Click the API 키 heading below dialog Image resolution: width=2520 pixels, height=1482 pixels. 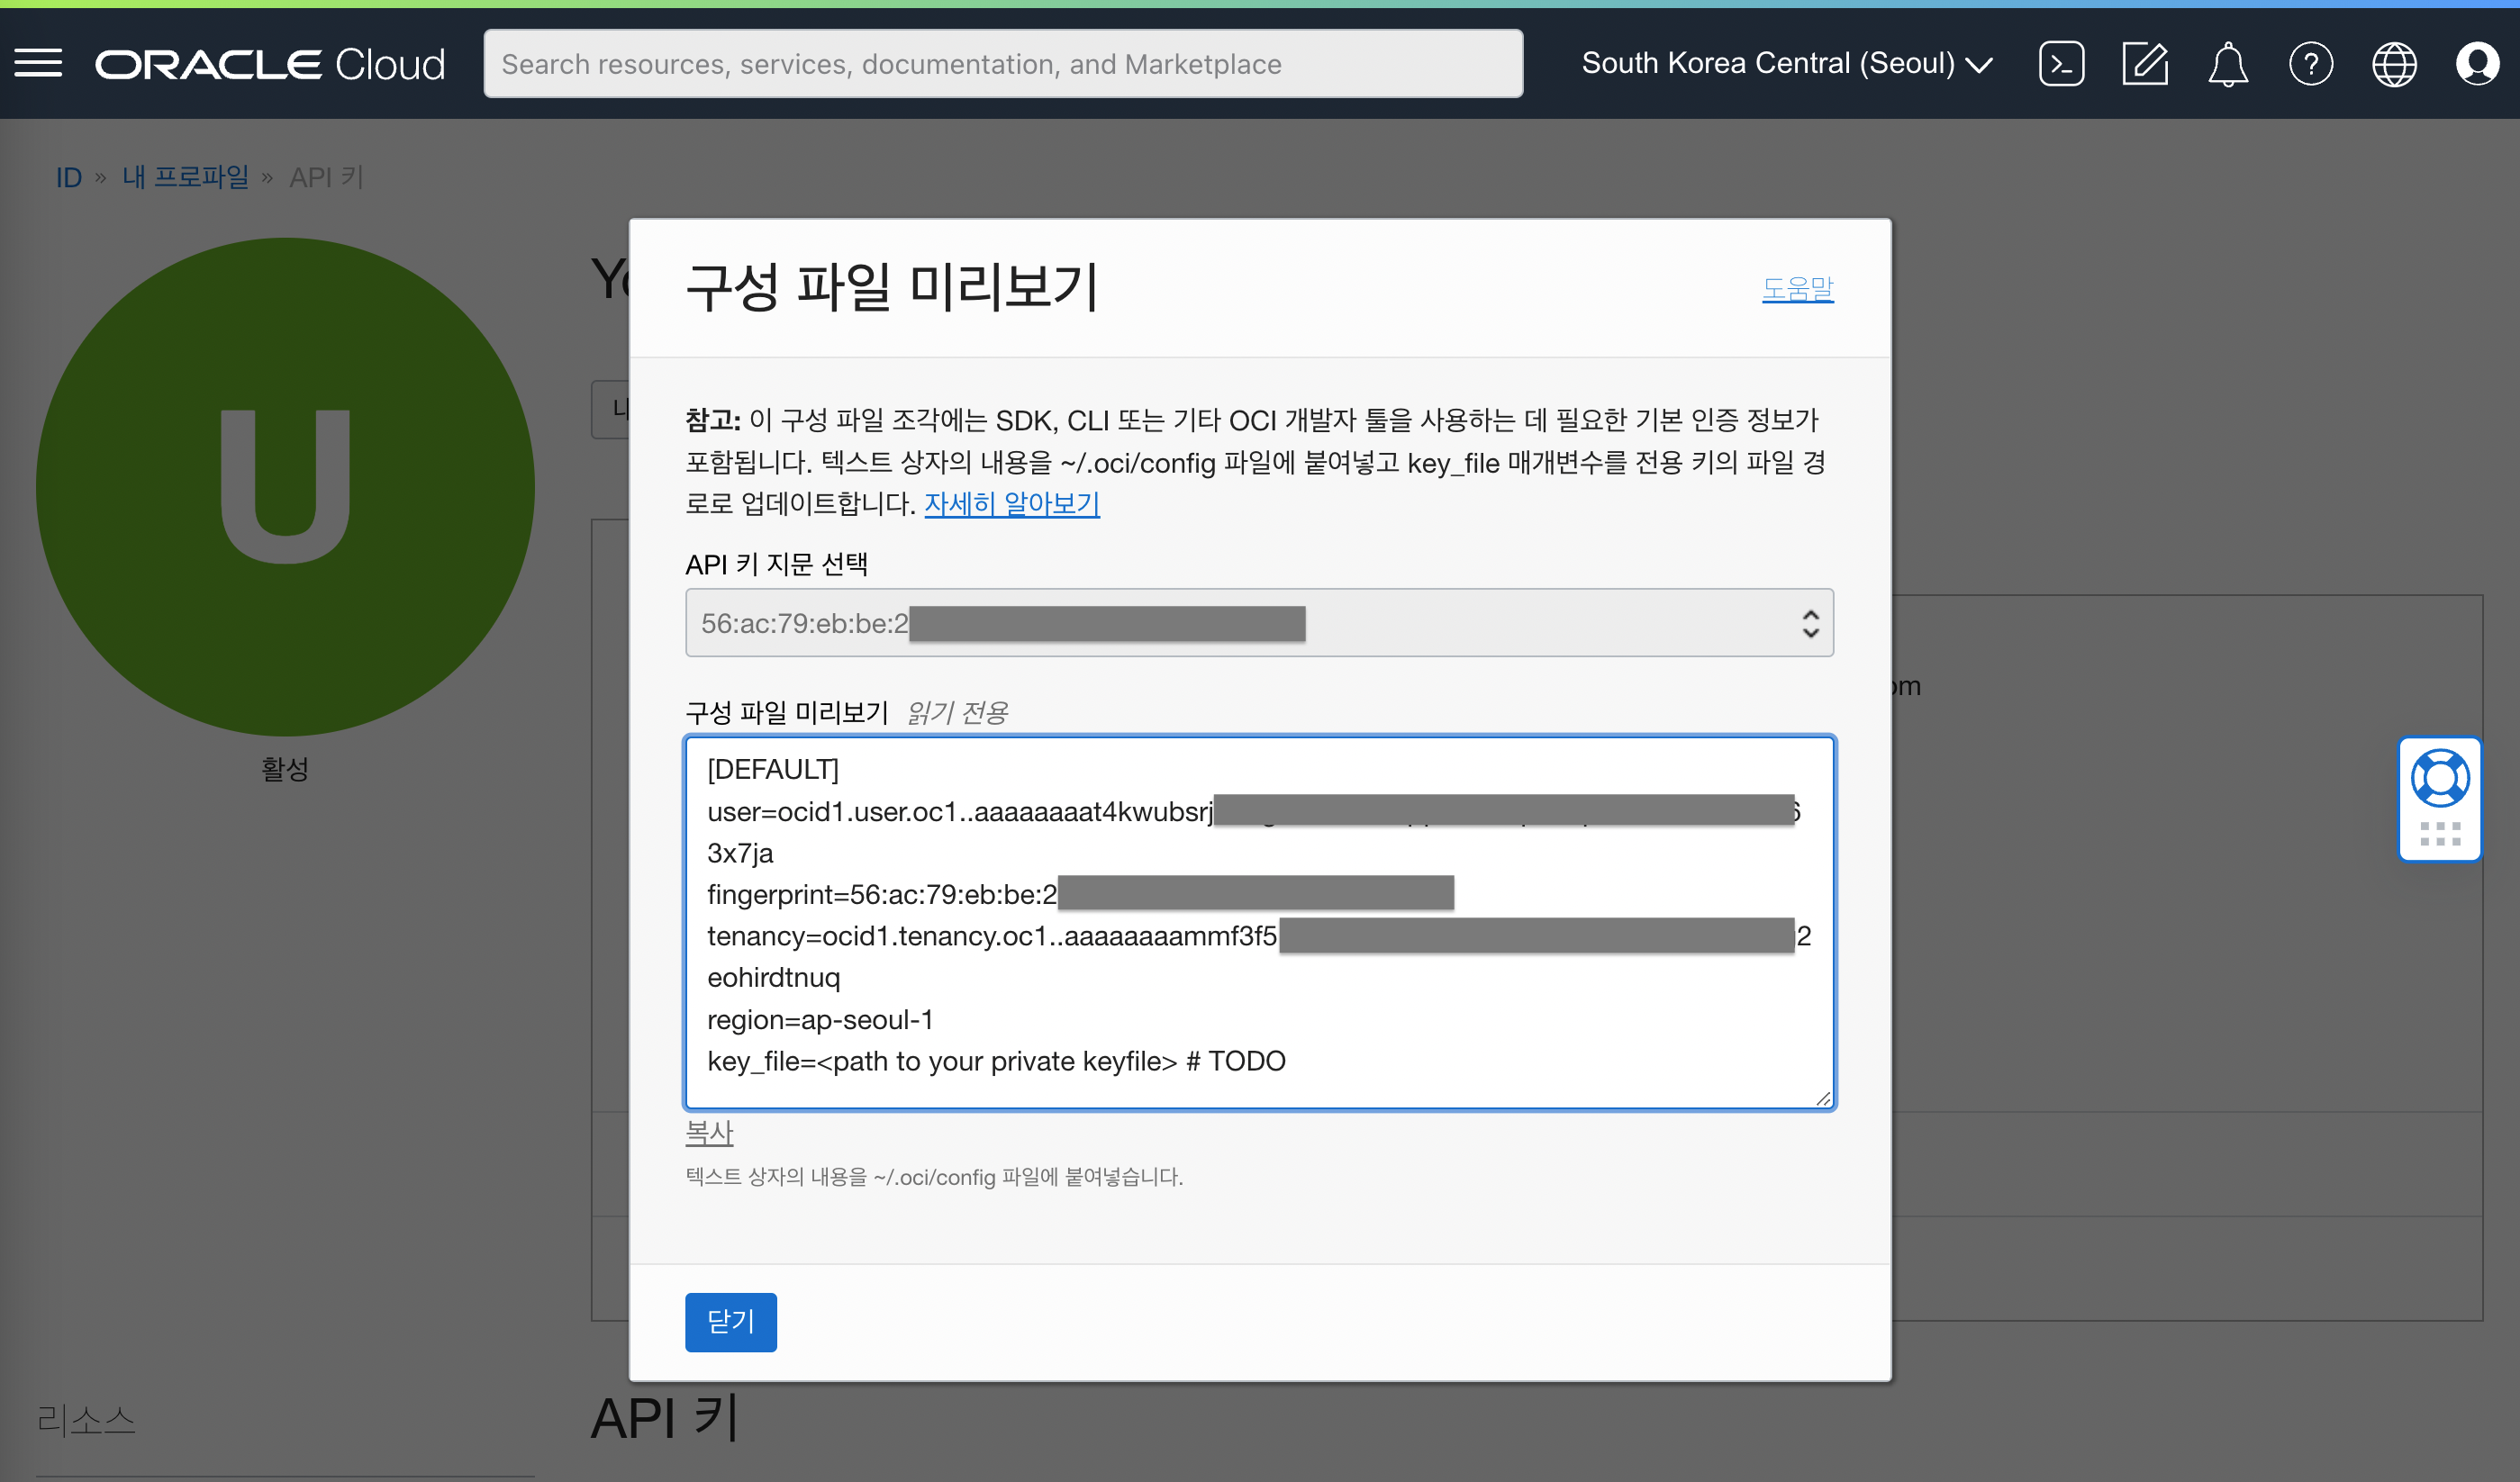pos(665,1419)
